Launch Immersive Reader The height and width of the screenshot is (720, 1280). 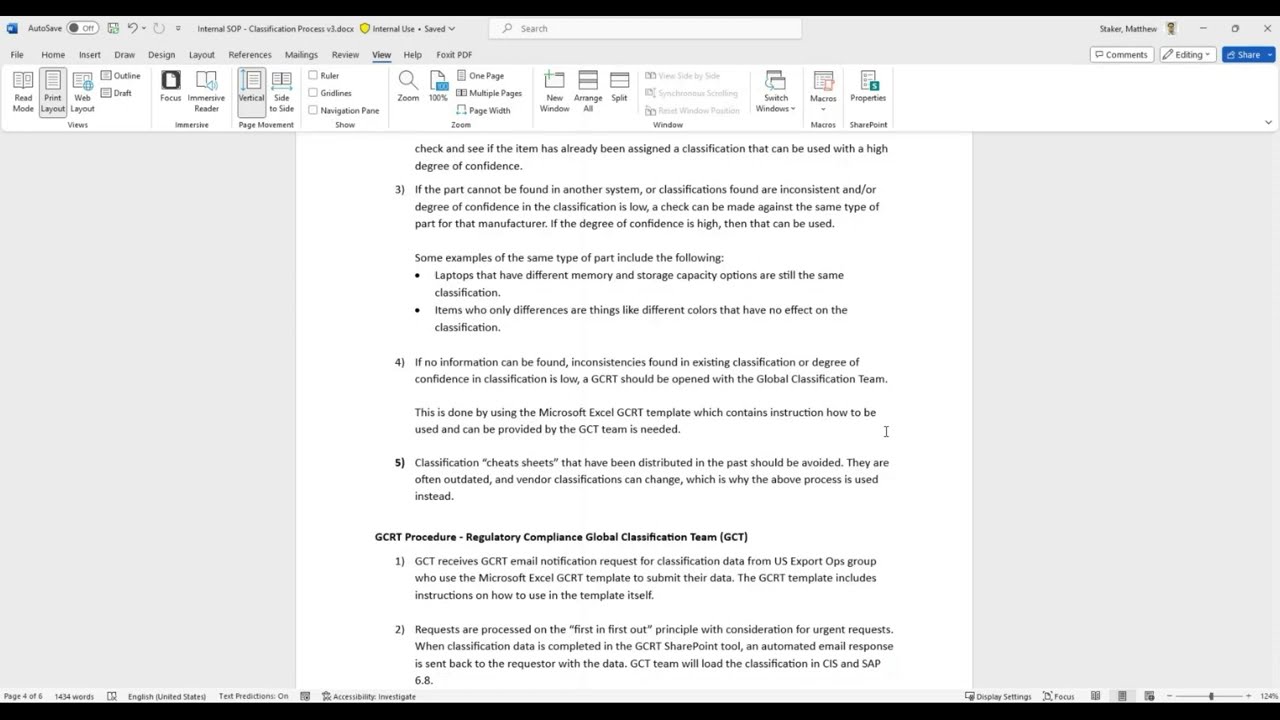tap(206, 92)
